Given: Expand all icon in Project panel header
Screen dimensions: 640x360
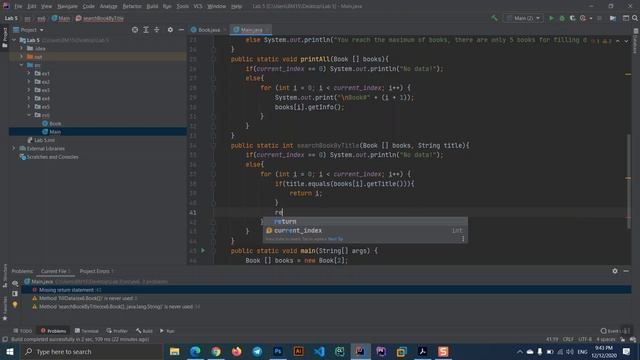Looking at the screenshot, I should (x=146, y=30).
